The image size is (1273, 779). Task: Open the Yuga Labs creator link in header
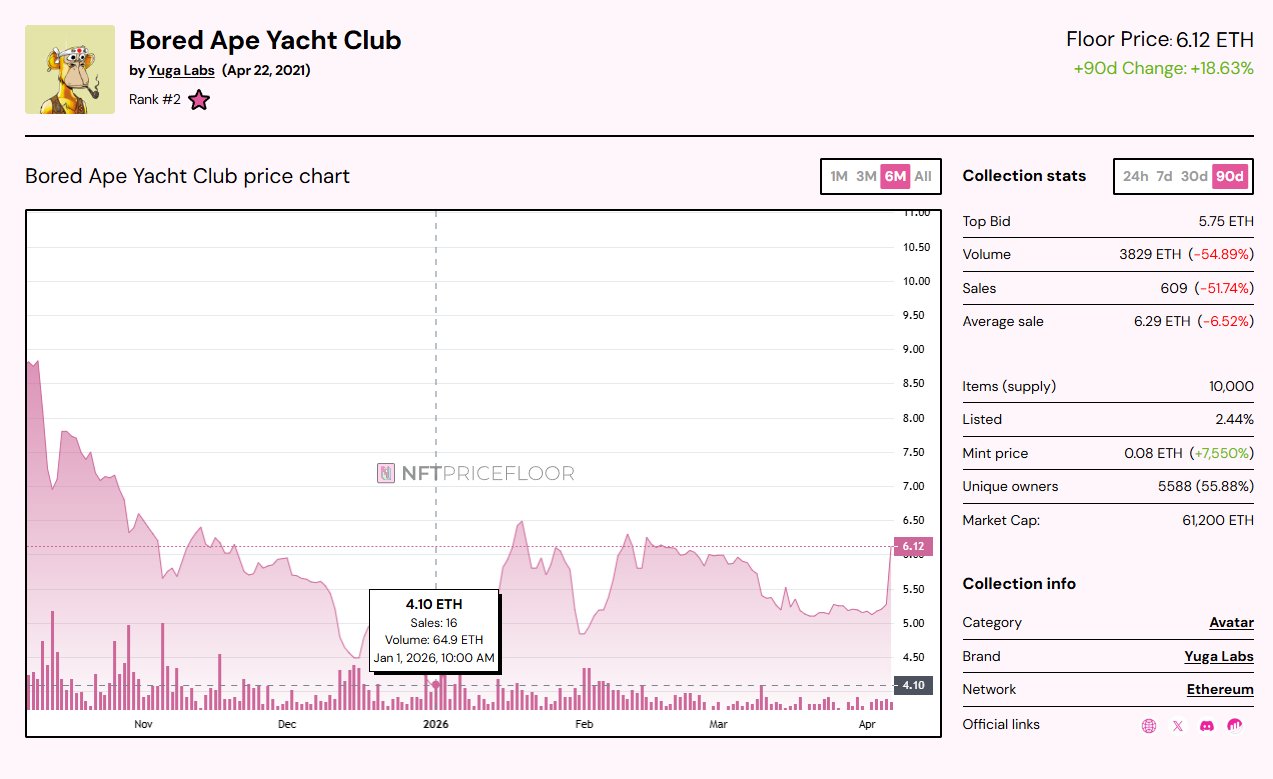click(x=181, y=70)
